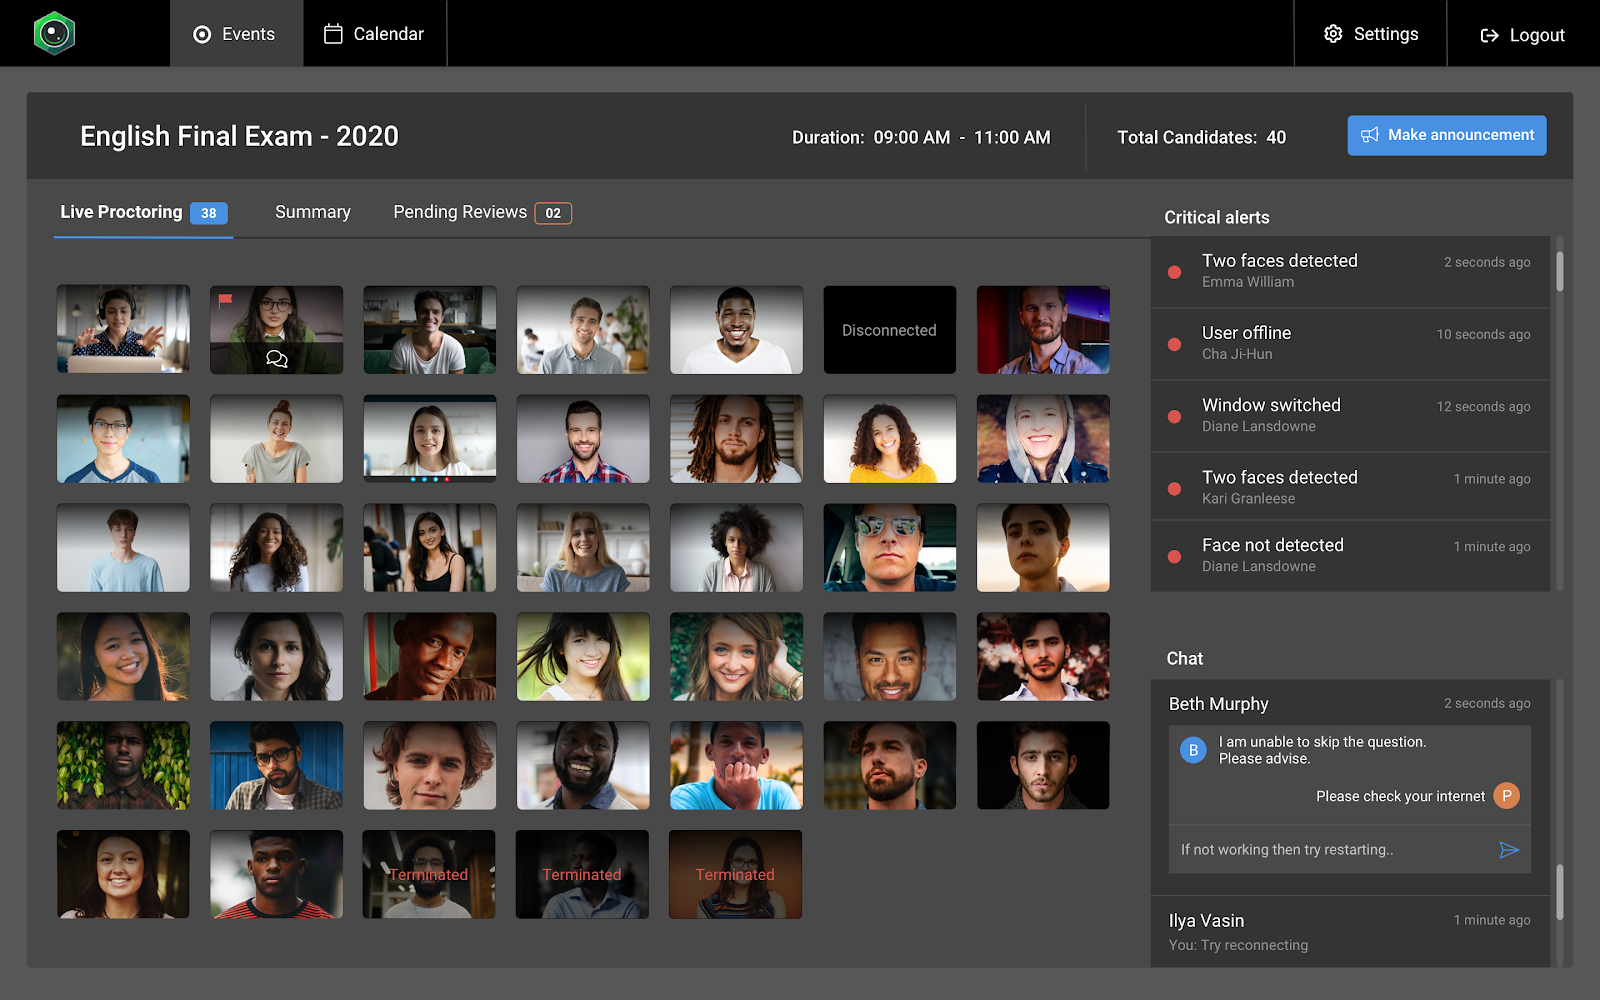The width and height of the screenshot is (1600, 1000).
Task: Select the Disconnected candidate video tile
Action: (889, 330)
